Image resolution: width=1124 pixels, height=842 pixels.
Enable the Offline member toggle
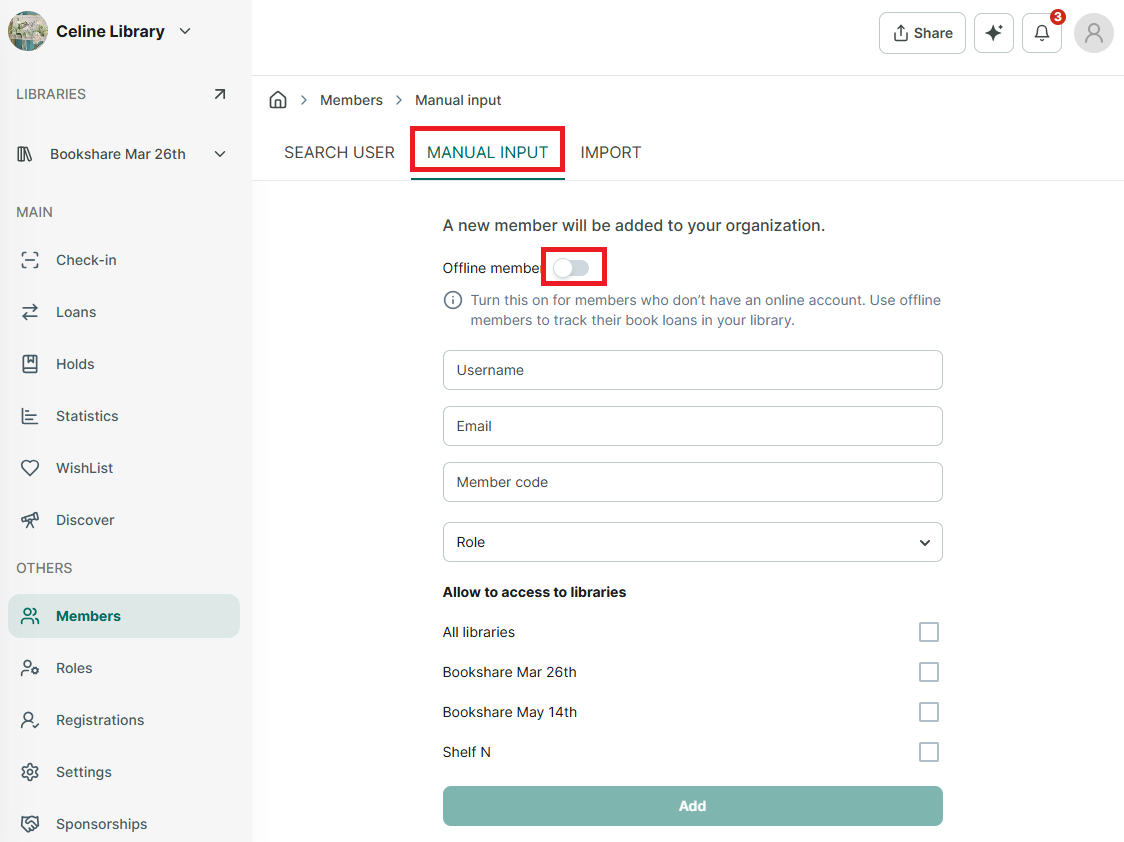tap(571, 268)
